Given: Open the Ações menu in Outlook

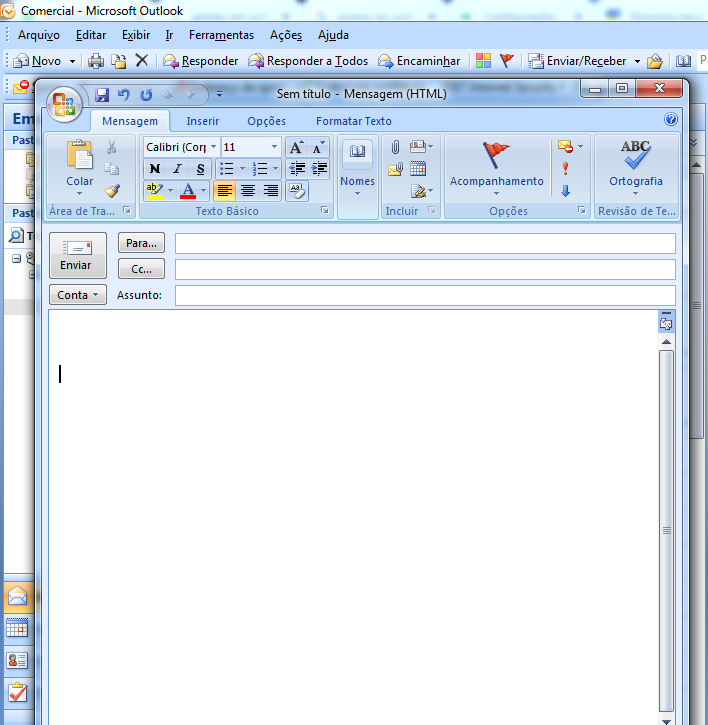Looking at the screenshot, I should point(286,35).
